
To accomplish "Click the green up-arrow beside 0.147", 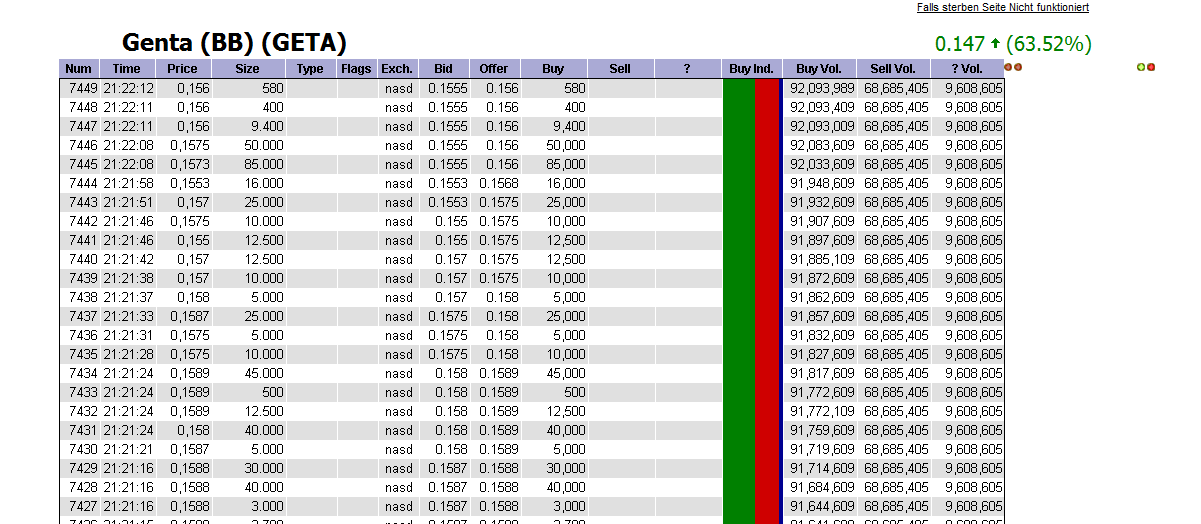I will pos(995,44).
